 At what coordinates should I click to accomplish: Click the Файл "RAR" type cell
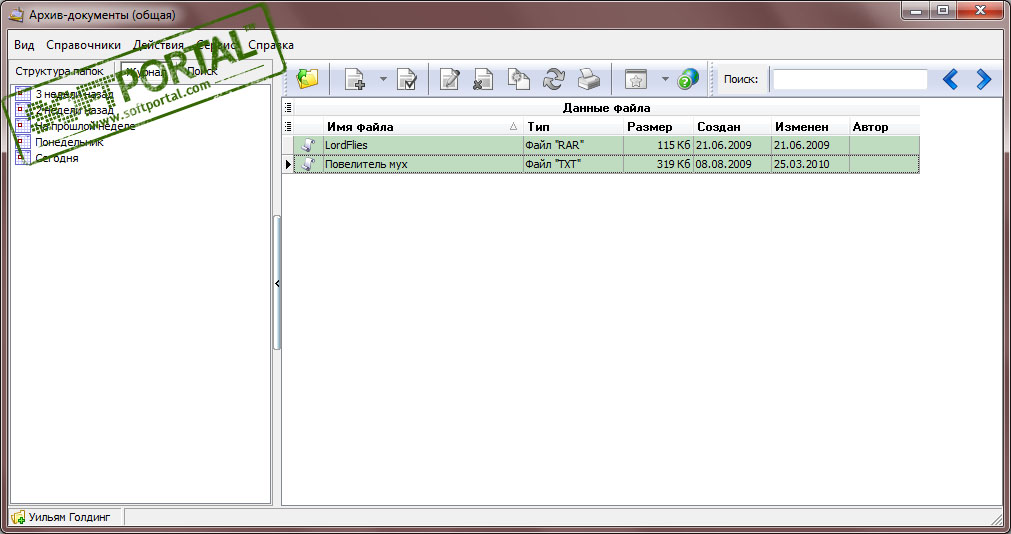(x=573, y=145)
